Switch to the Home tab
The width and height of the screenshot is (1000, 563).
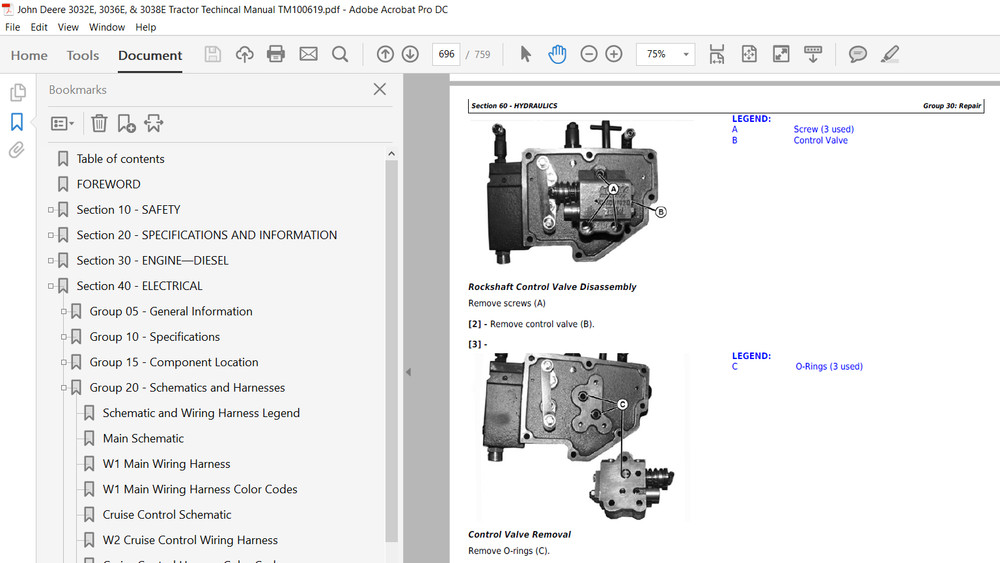(29, 55)
